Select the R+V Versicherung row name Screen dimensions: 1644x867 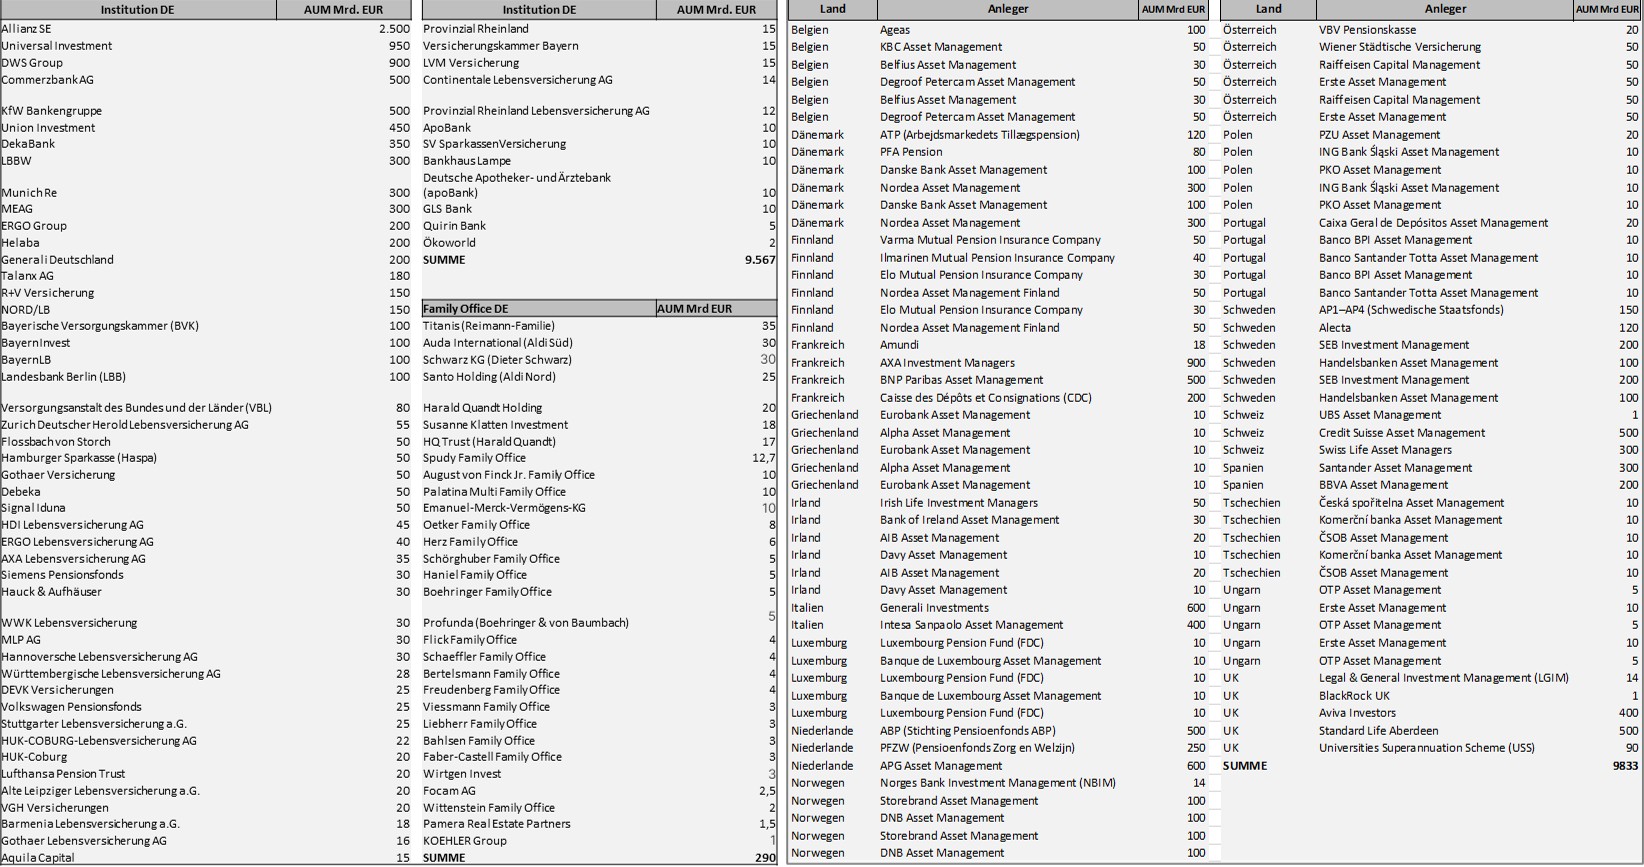pyautogui.click(x=48, y=293)
